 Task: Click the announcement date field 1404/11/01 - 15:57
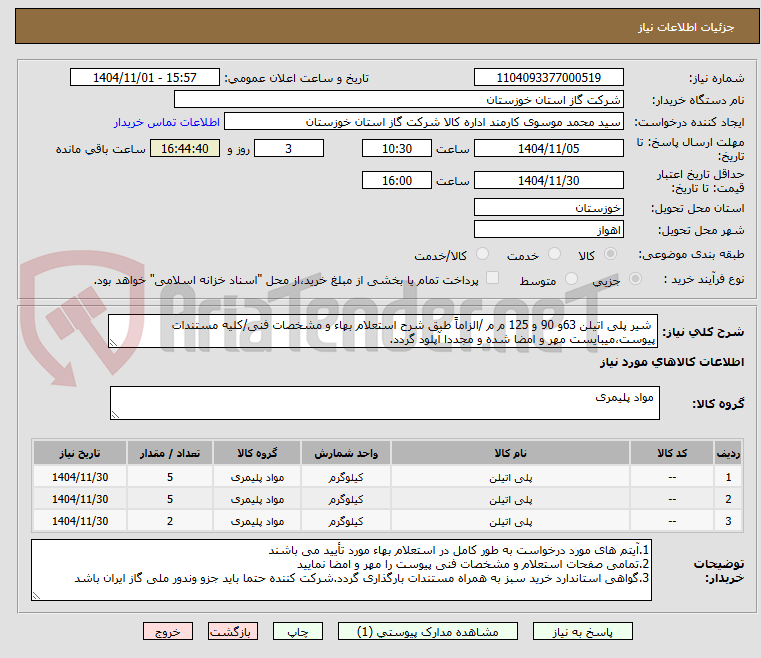point(145,78)
